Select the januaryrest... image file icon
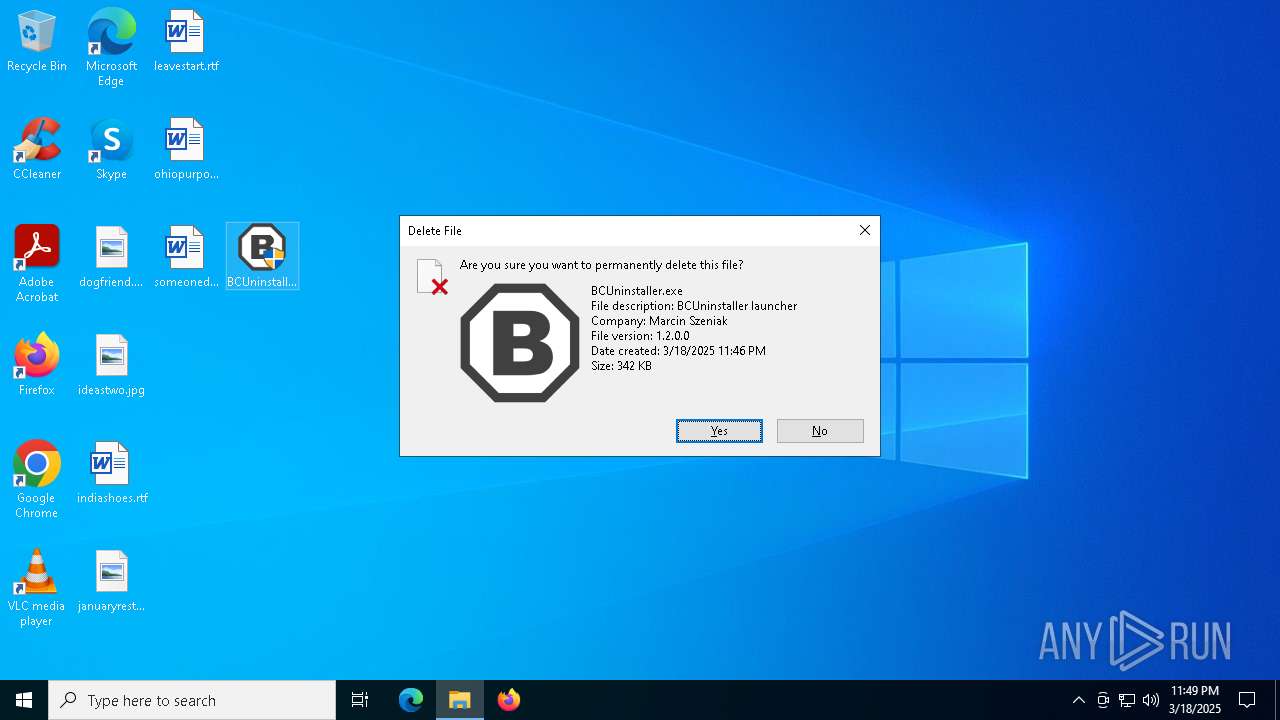 tap(111, 582)
